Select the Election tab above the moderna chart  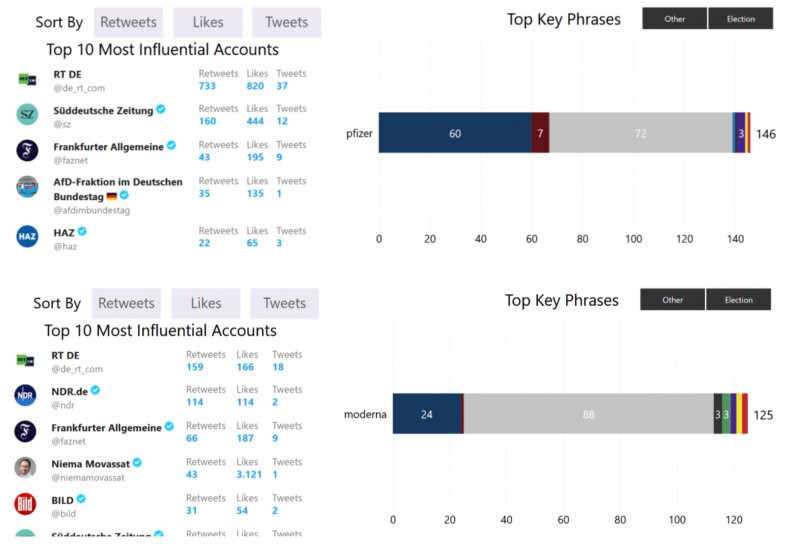pos(738,300)
